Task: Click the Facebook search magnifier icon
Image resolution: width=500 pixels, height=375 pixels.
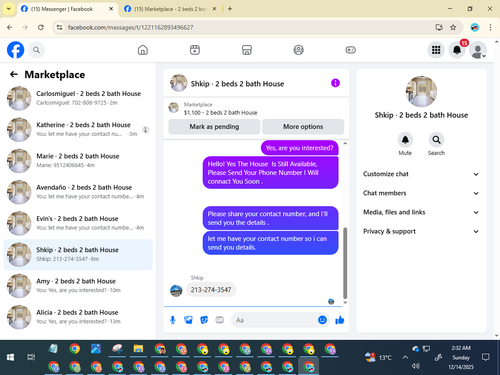Action: [x=36, y=50]
